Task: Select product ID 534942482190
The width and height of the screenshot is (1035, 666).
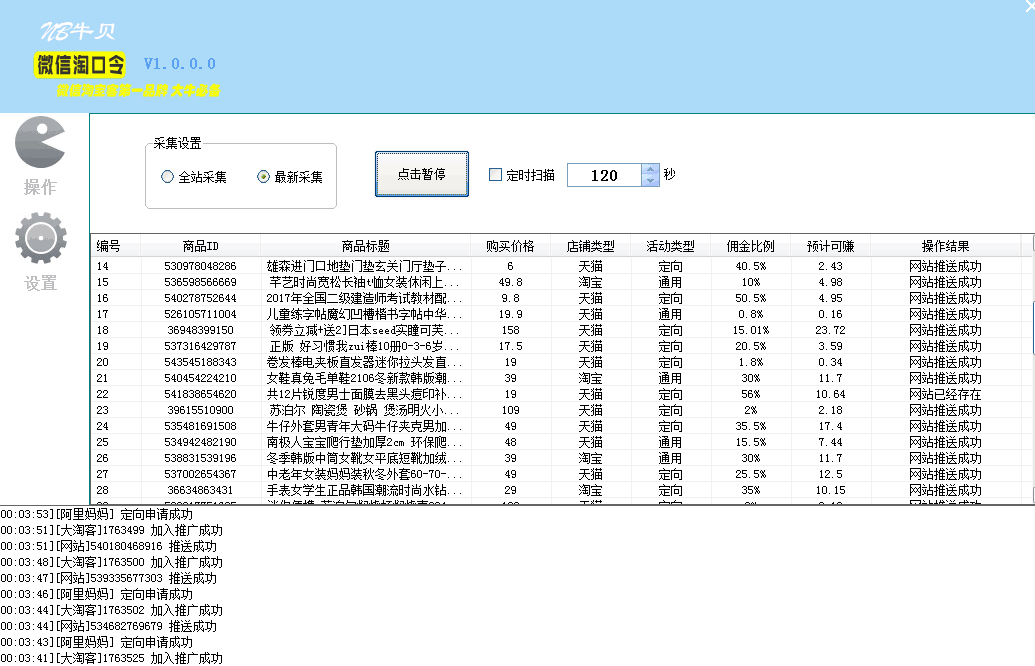Action: pos(201,442)
